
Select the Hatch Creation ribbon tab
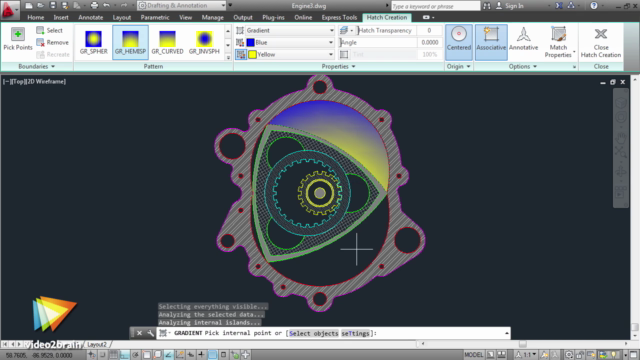pos(387,18)
